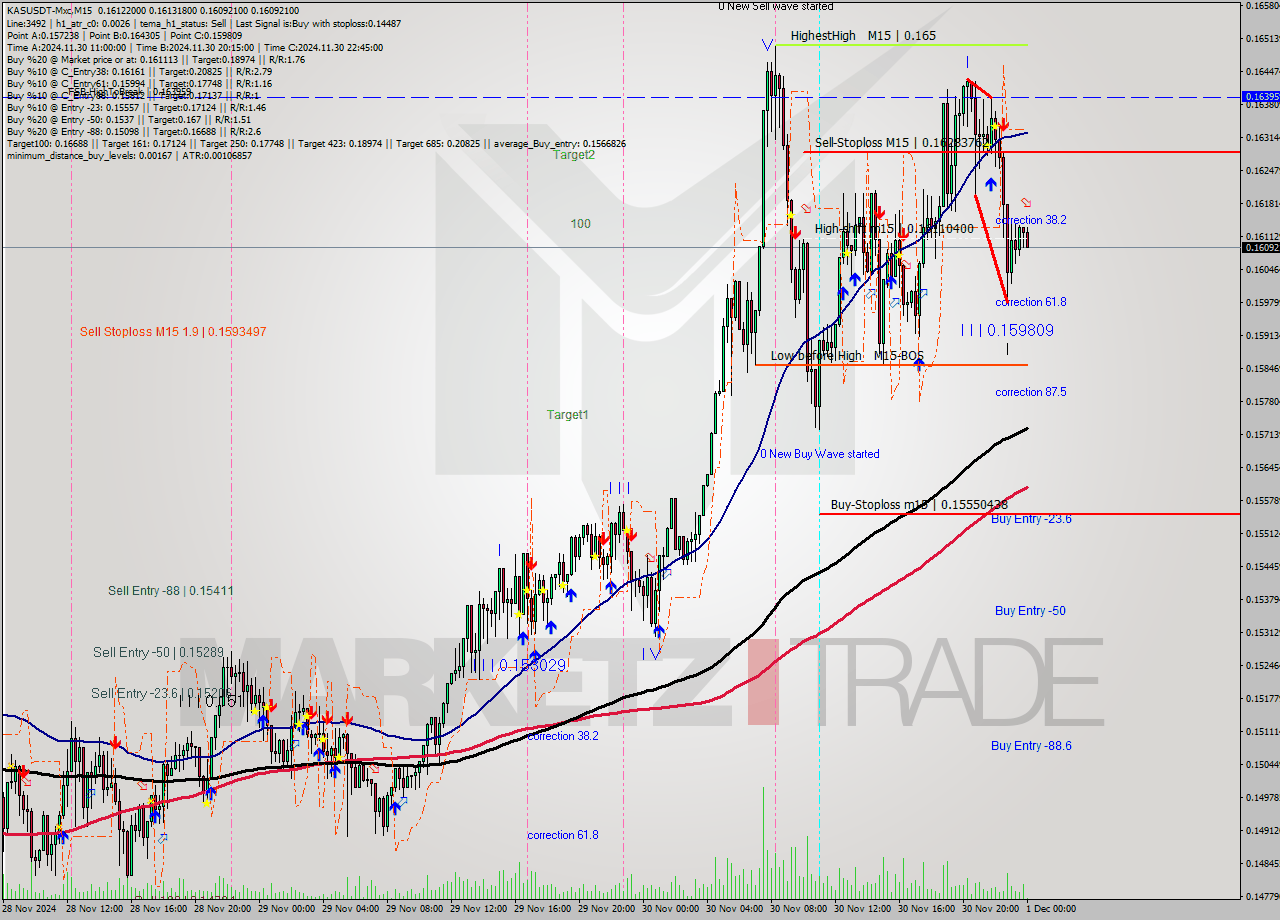Click the '28 Nov 2024' time label
Screen dimensions: 1280x920
[31, 909]
